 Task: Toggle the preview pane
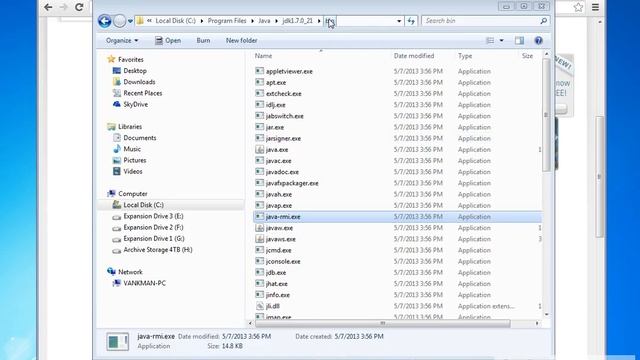(x=519, y=40)
